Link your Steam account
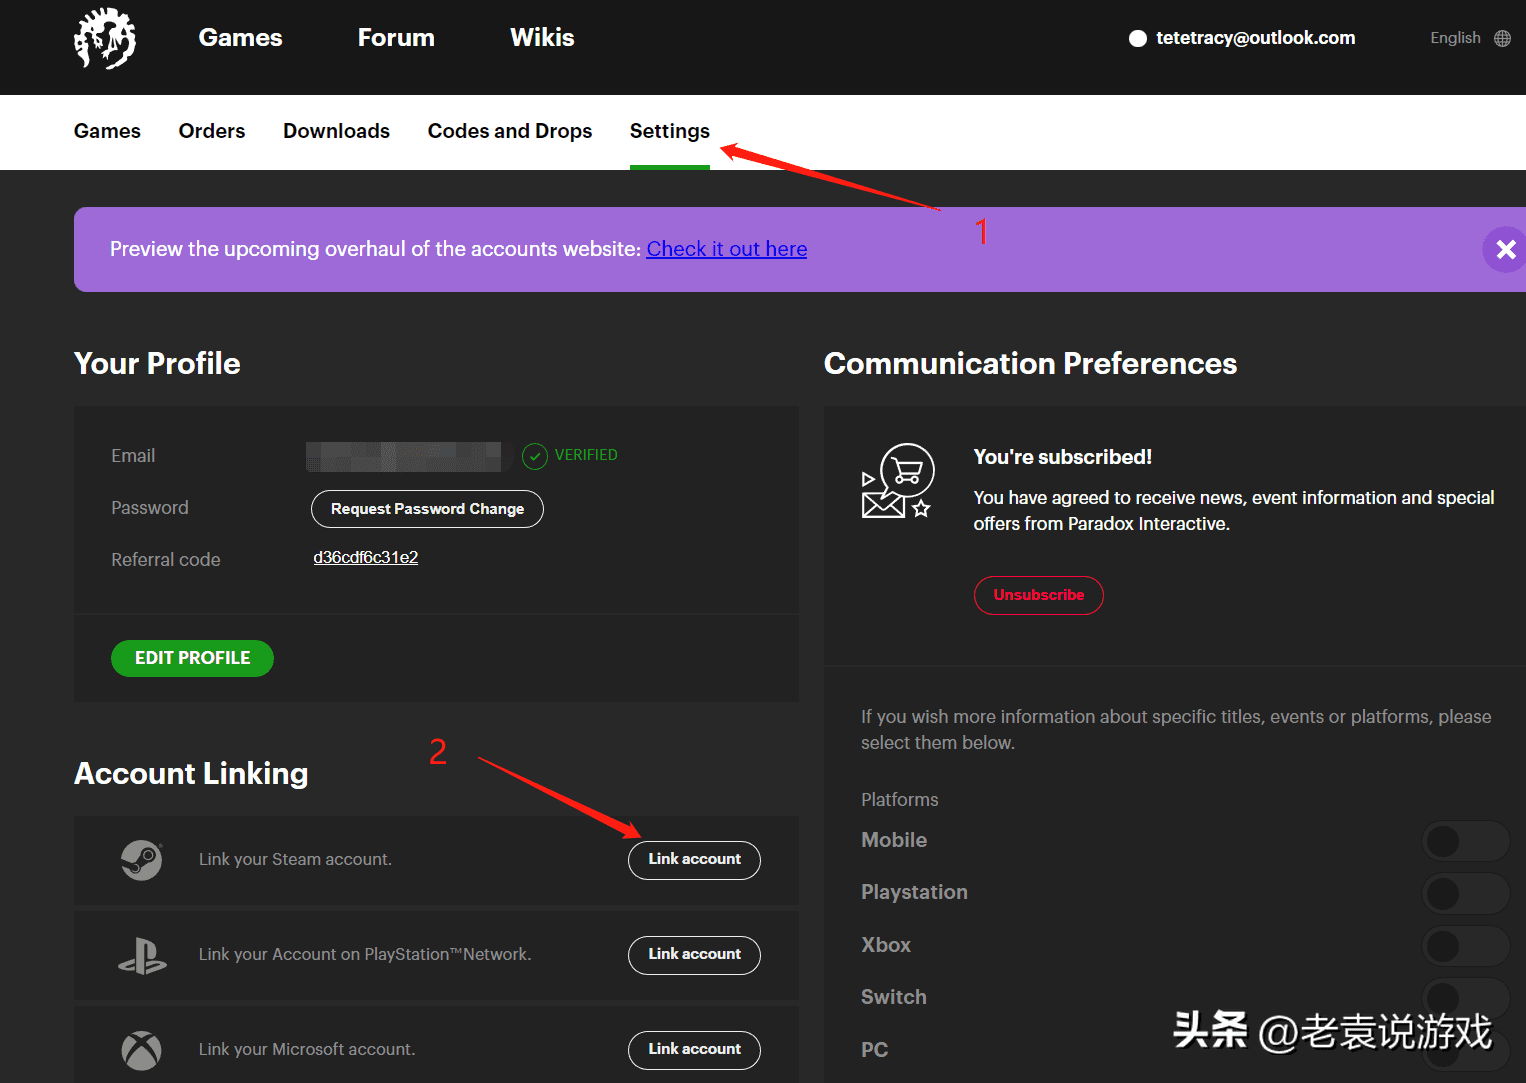This screenshot has width=1526, height=1083. pyautogui.click(x=694, y=860)
